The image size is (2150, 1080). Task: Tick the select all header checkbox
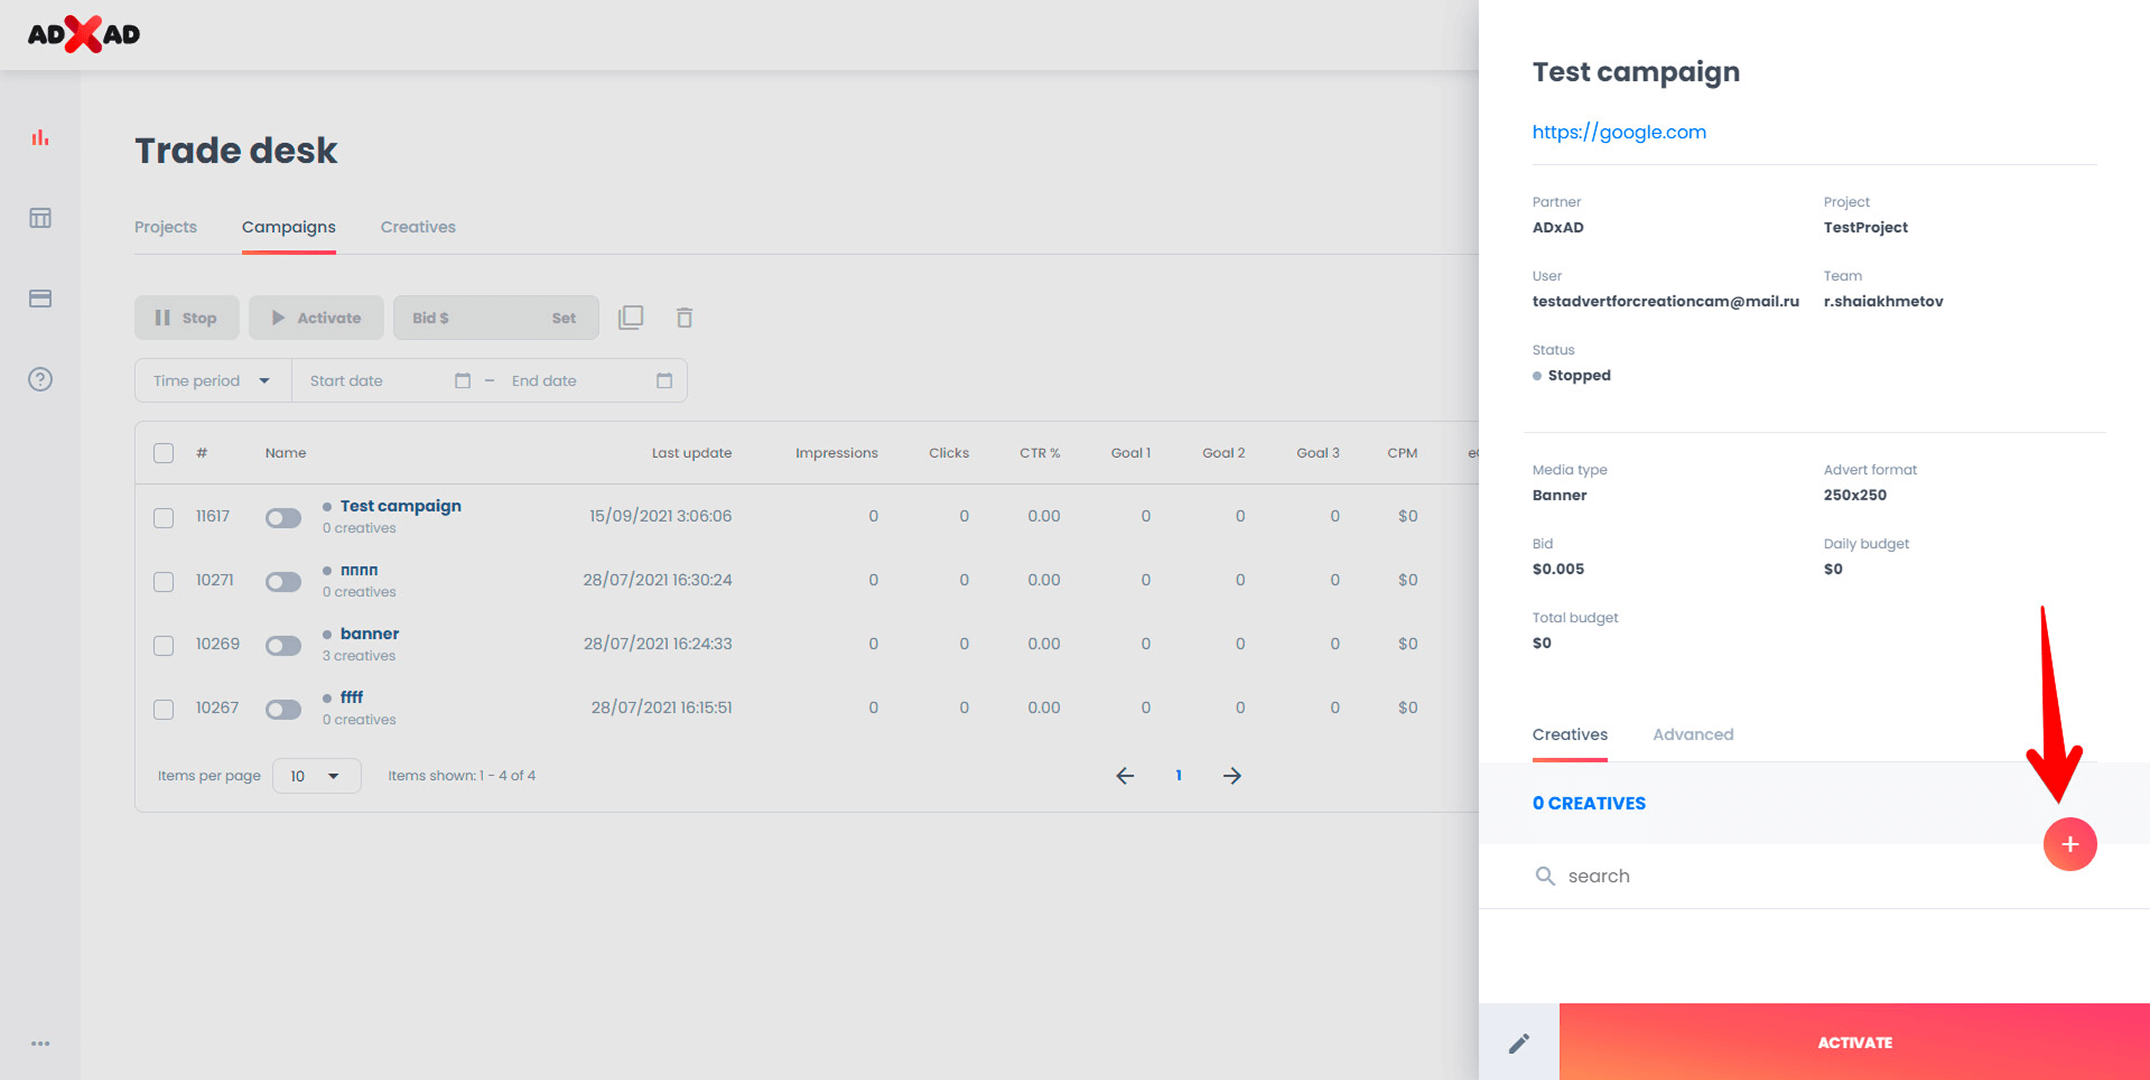pos(163,453)
